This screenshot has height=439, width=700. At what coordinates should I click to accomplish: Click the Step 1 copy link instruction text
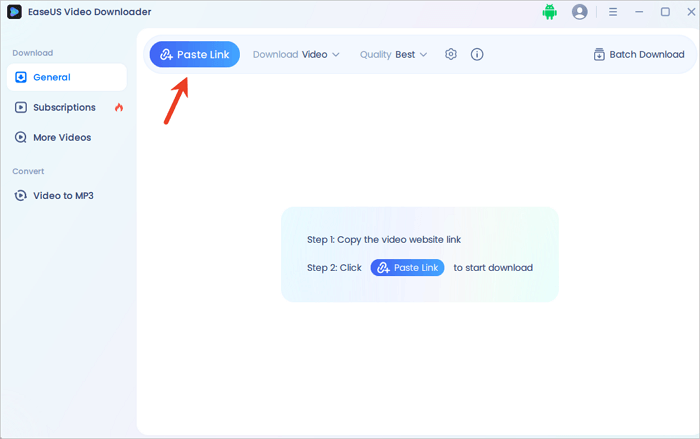(383, 240)
